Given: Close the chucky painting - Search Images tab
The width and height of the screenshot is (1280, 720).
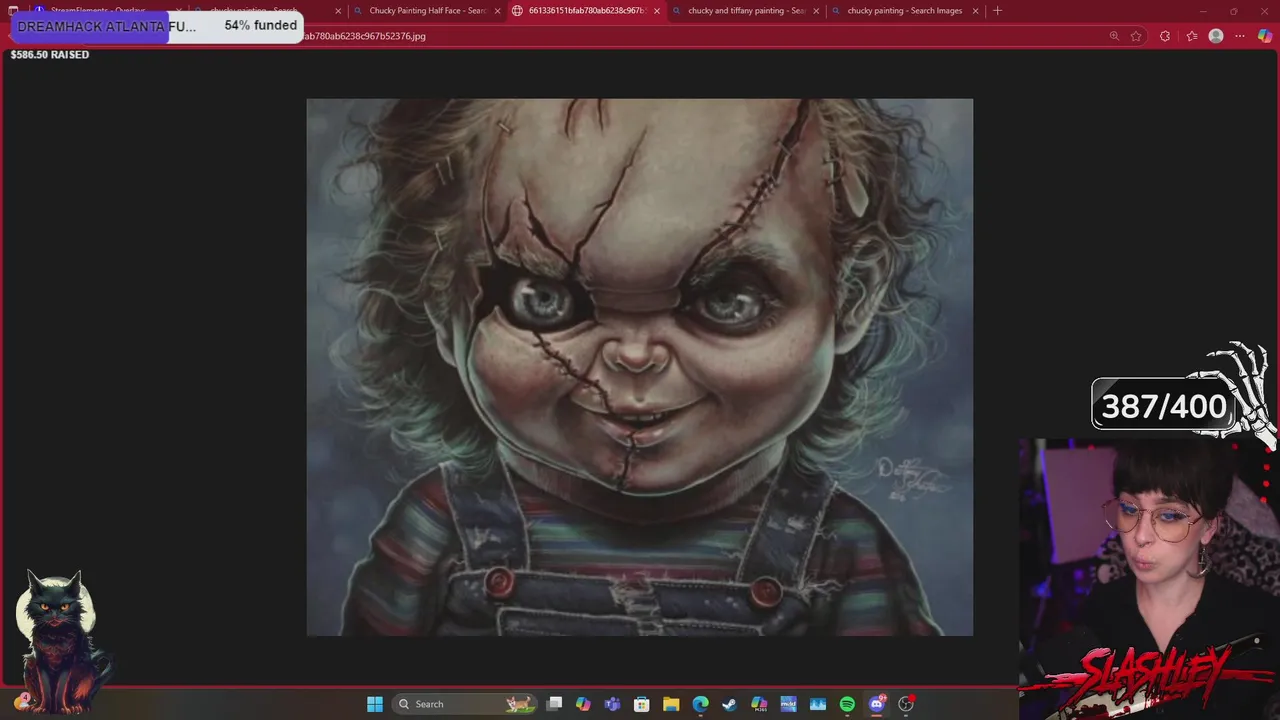Looking at the screenshot, I should click(x=975, y=11).
